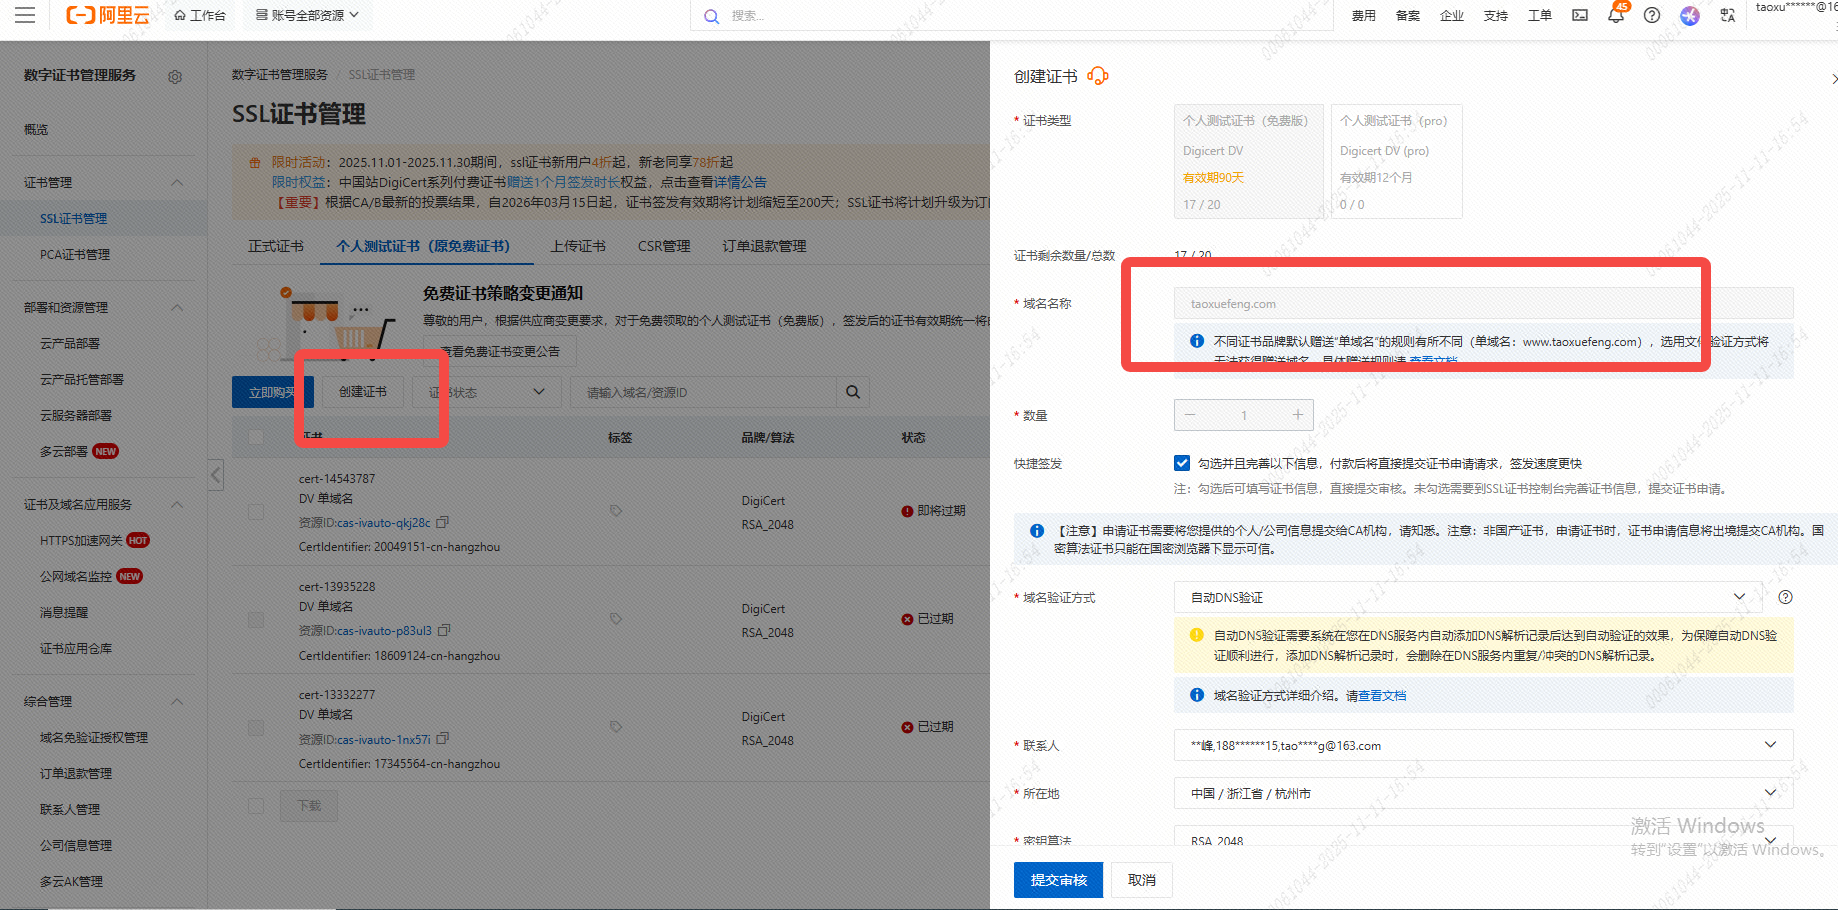Click the 提交审核 submit button
The height and width of the screenshot is (910, 1838).
pos(1058,880)
